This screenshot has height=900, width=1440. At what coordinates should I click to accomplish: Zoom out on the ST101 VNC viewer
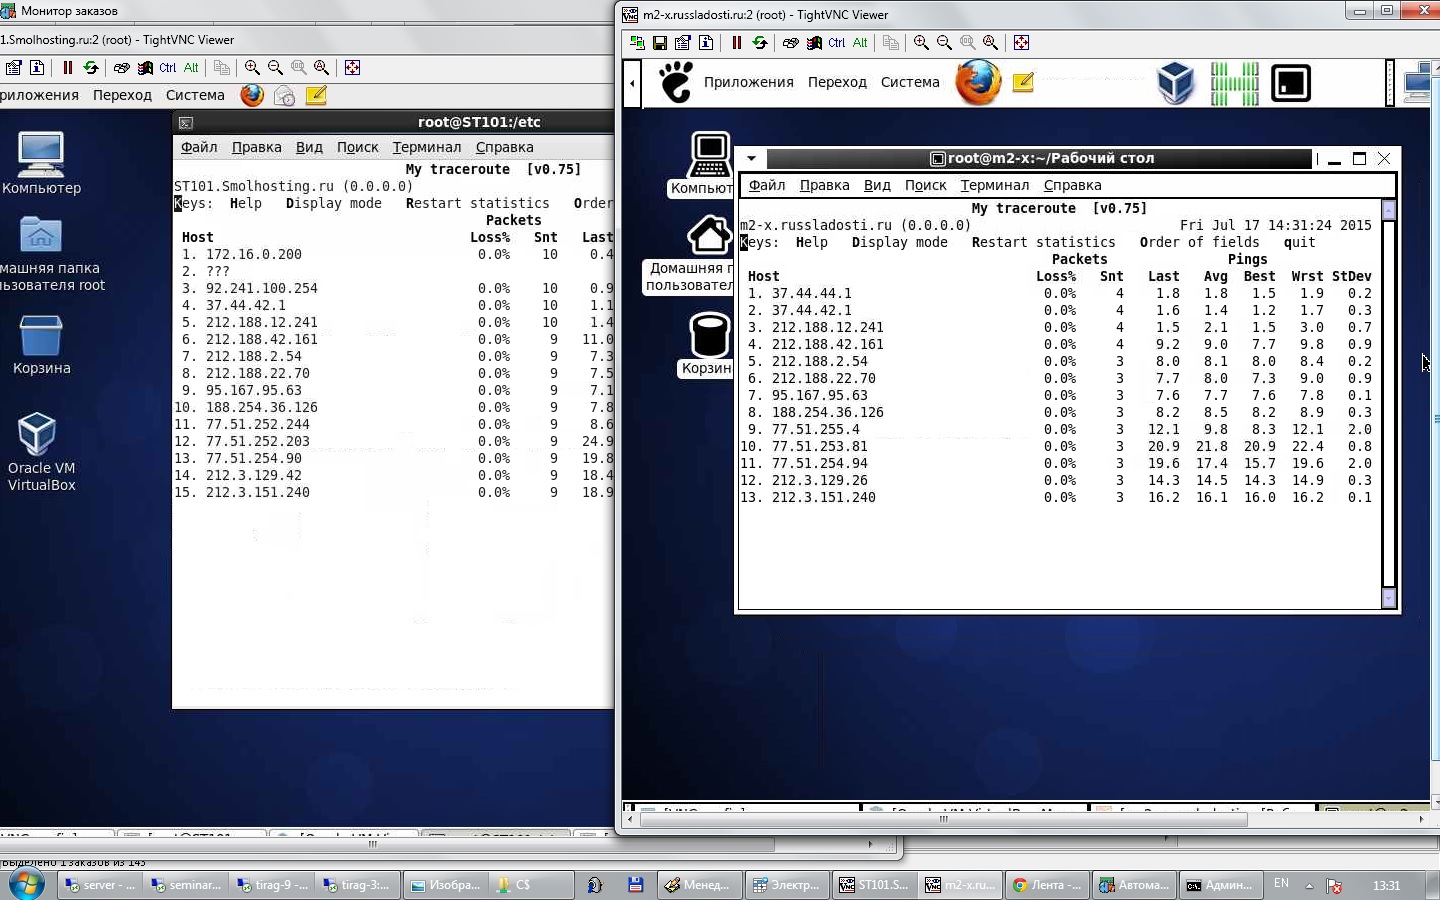coord(276,68)
